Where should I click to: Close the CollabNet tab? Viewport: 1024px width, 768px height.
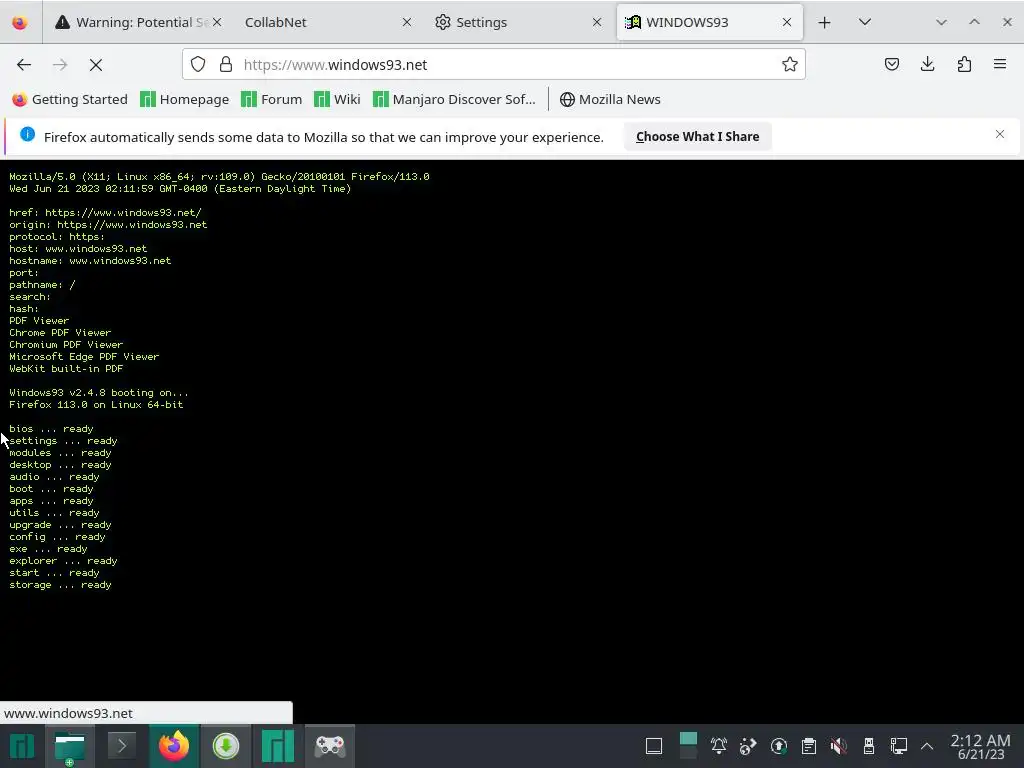[407, 22]
